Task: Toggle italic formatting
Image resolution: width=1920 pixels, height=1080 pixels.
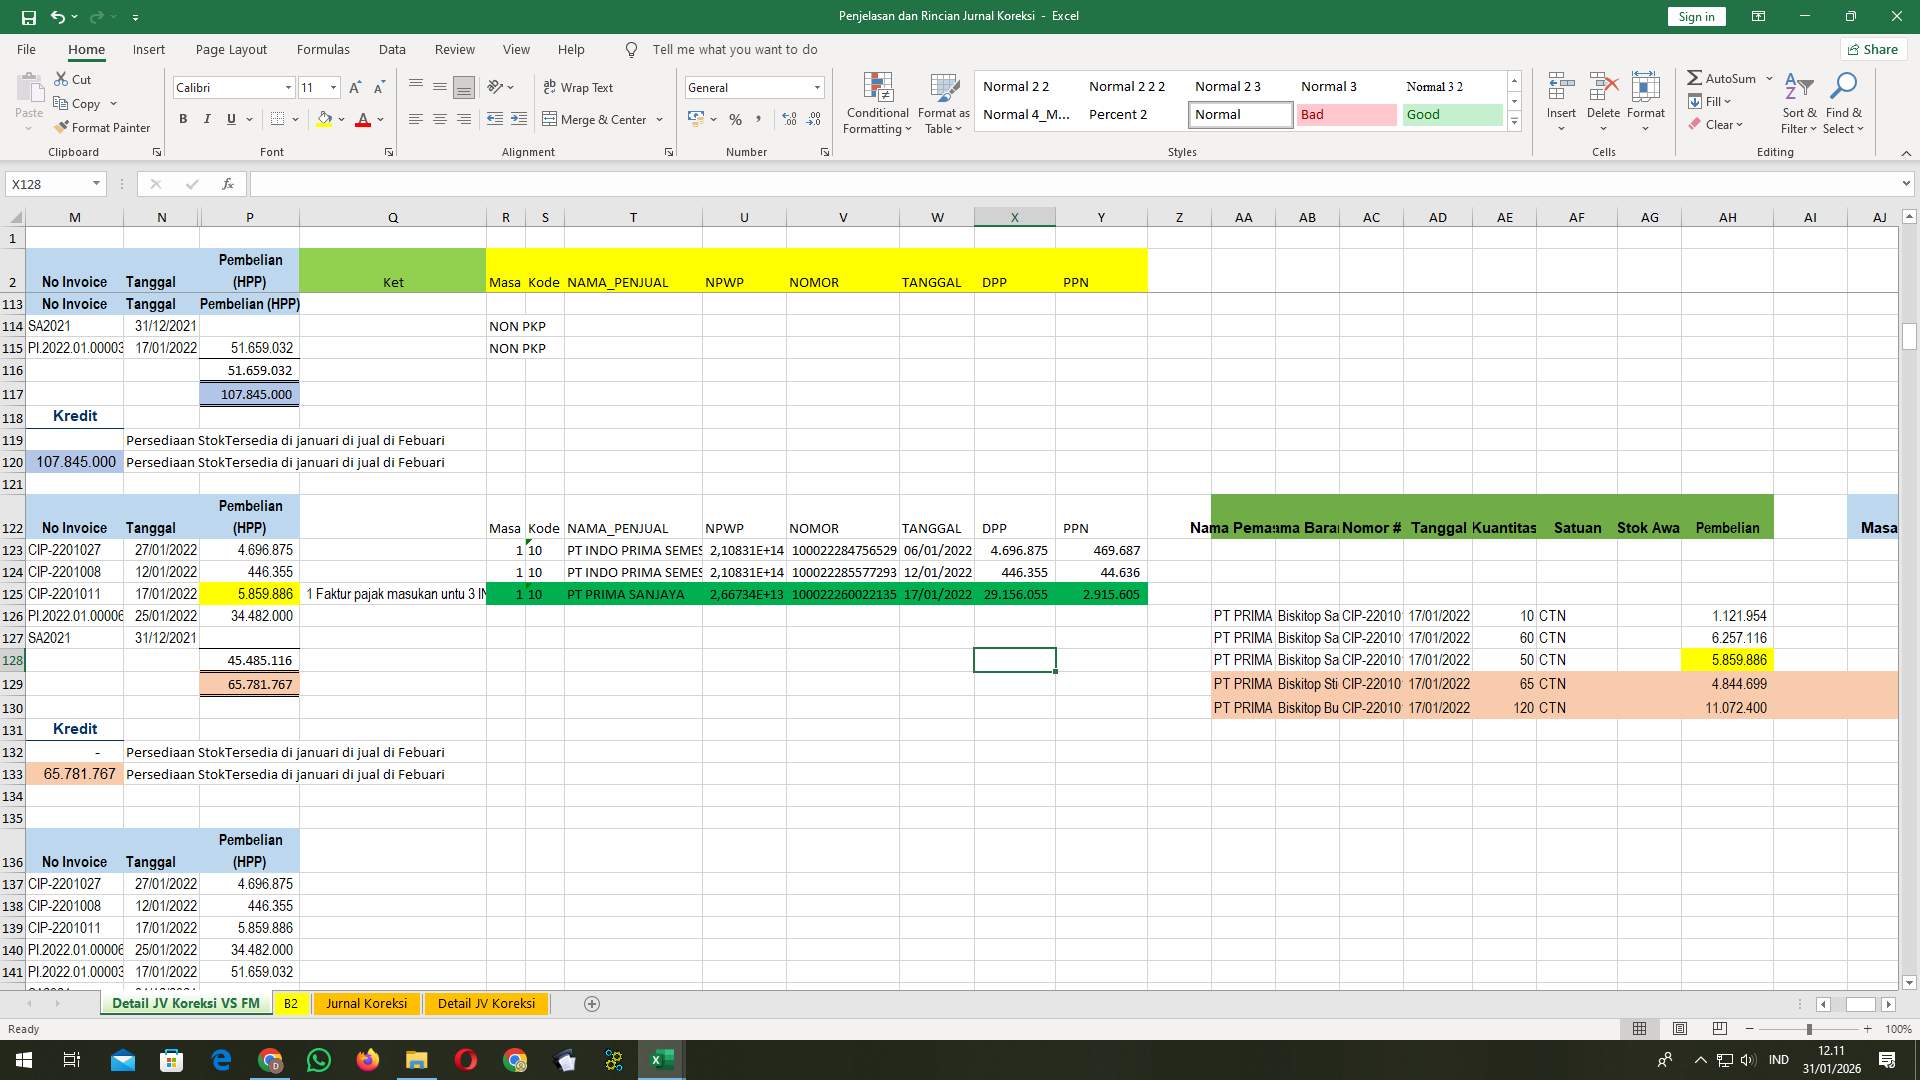Action: [x=207, y=118]
